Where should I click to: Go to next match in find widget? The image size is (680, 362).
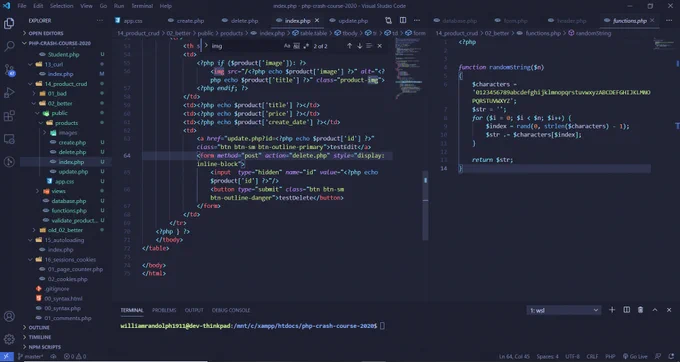click(x=359, y=46)
